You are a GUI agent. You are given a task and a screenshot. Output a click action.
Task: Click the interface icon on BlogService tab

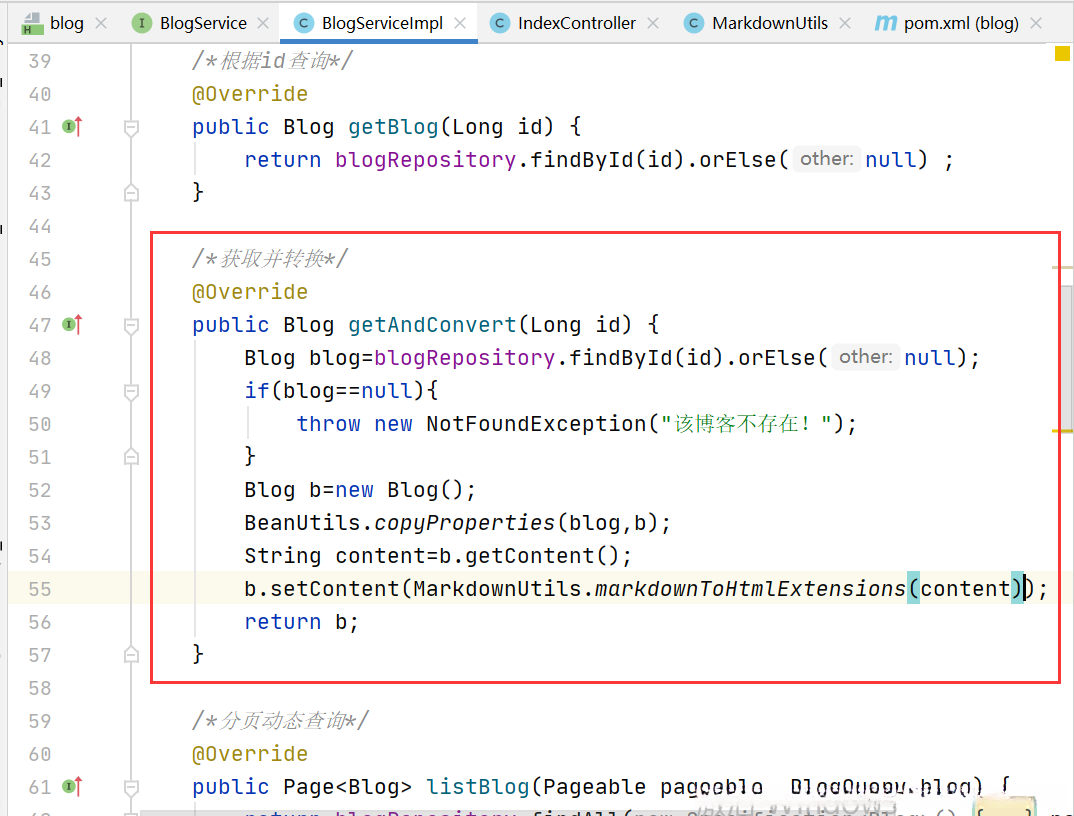(x=141, y=23)
